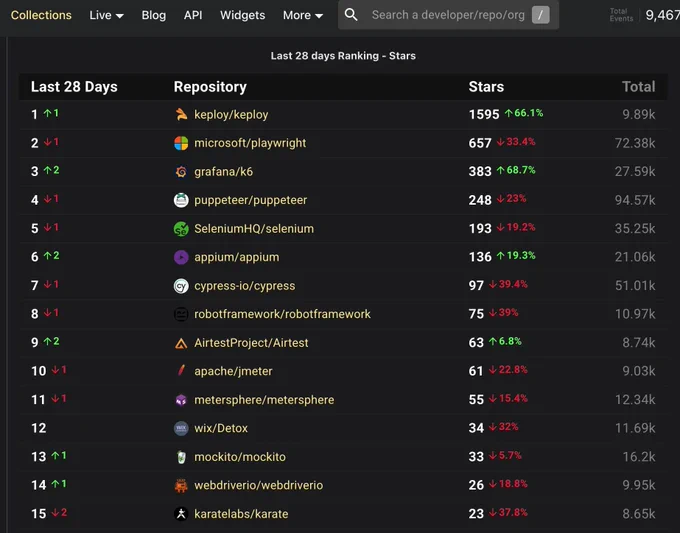The height and width of the screenshot is (533, 680).
Task: Click the 37.8% decrease for karate
Action: point(508,513)
